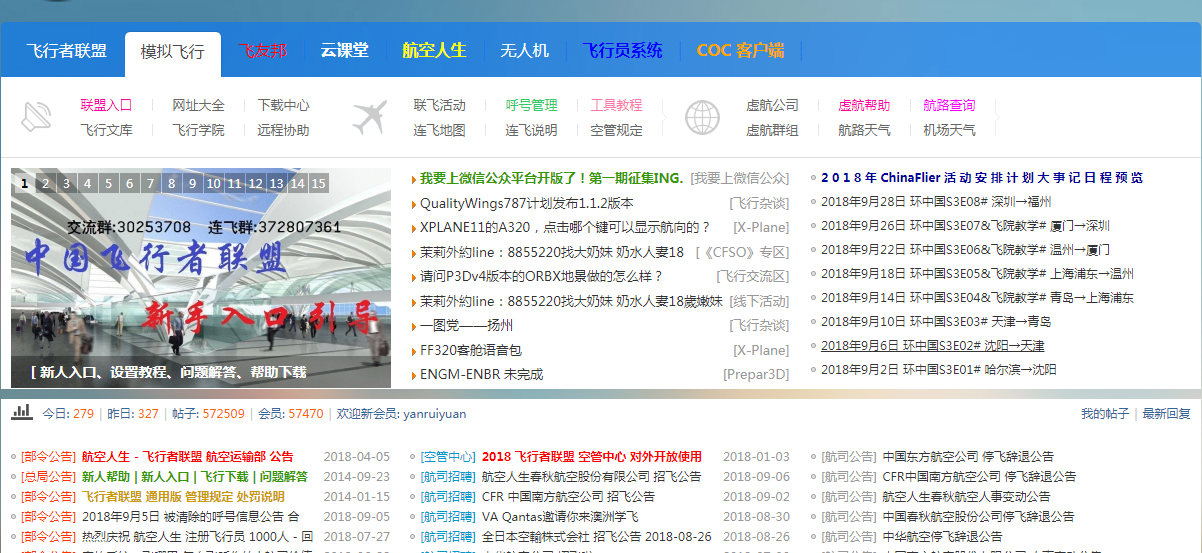This screenshot has height=553, width=1202.
Task: Select slide 1 in the banner carousel
Action: point(23,184)
